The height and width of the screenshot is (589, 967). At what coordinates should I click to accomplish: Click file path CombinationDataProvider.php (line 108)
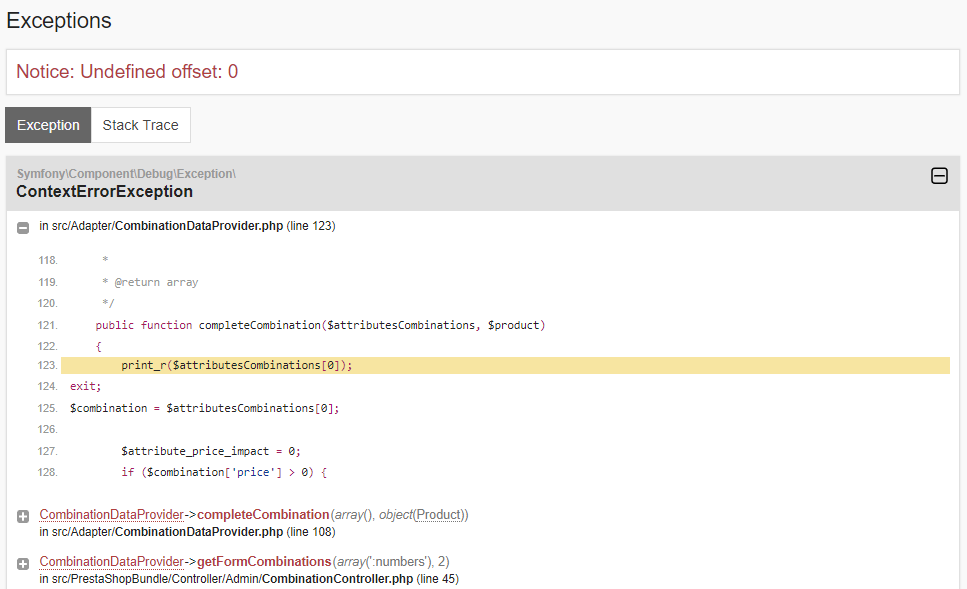pyautogui.click(x=187, y=532)
